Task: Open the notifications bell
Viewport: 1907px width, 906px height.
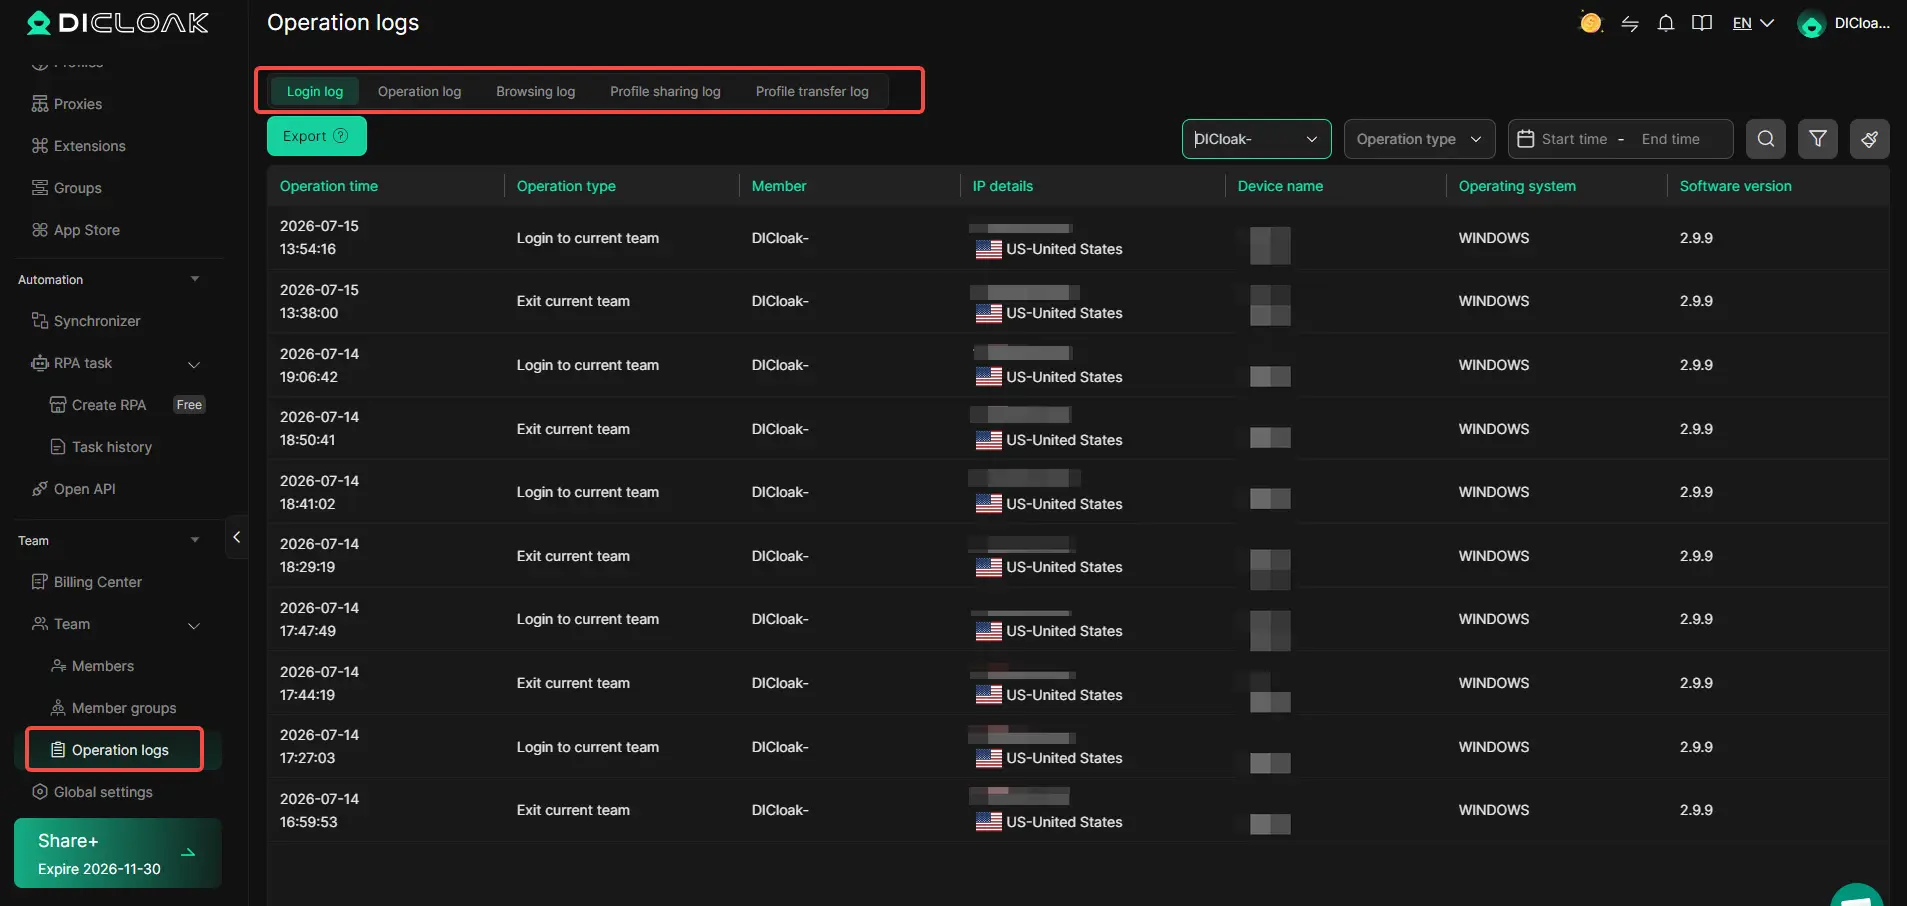Action: pyautogui.click(x=1666, y=23)
